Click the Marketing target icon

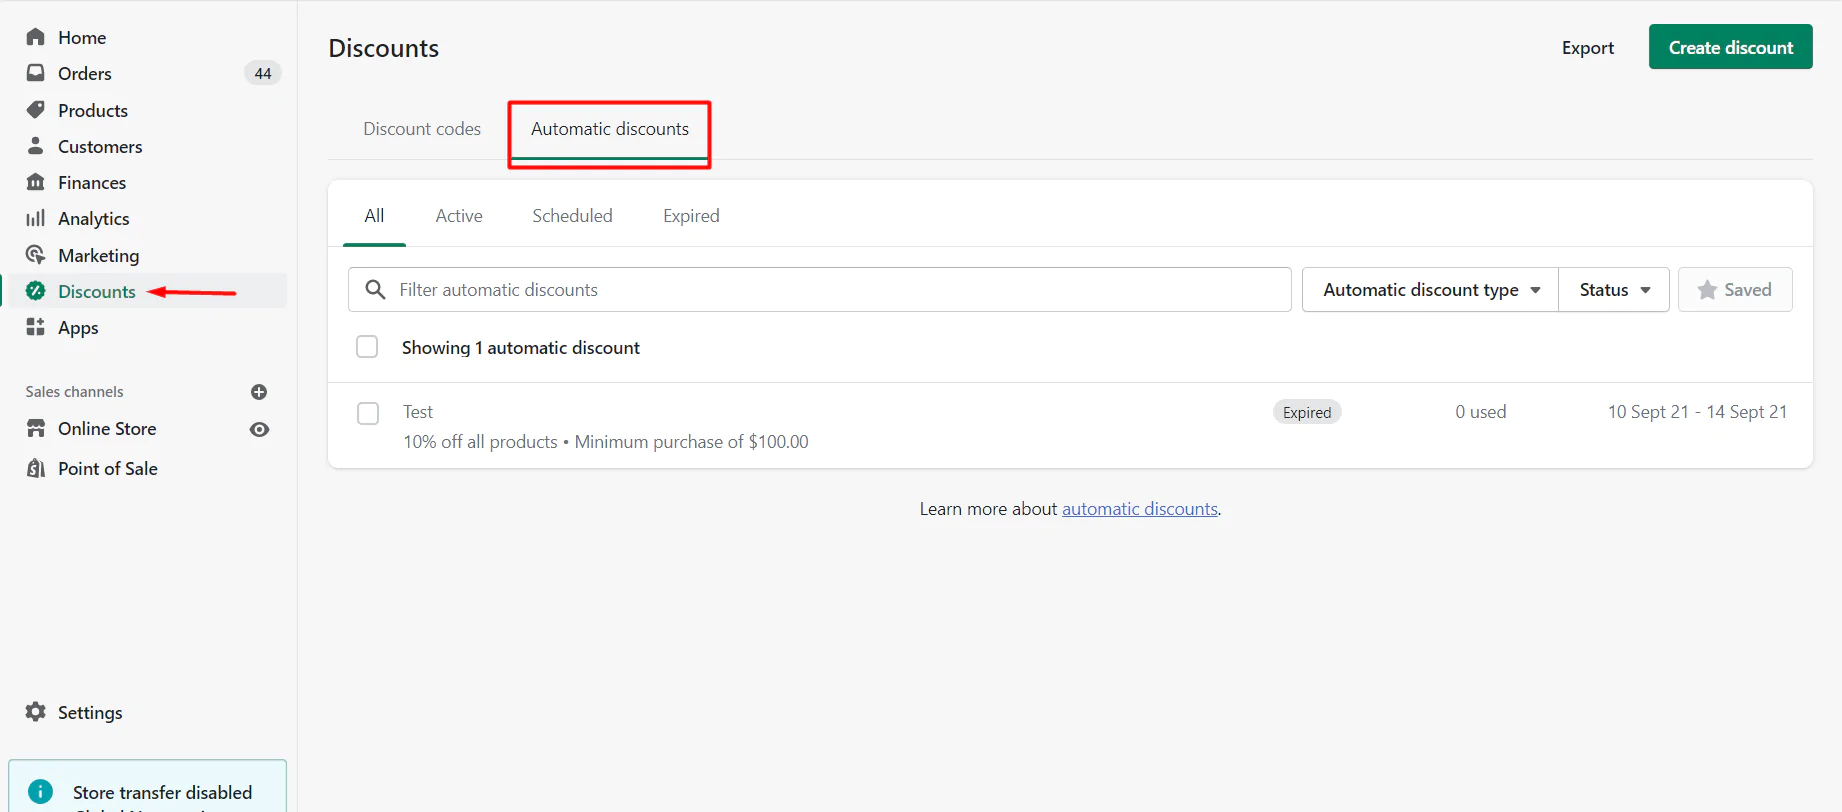pyautogui.click(x=36, y=255)
